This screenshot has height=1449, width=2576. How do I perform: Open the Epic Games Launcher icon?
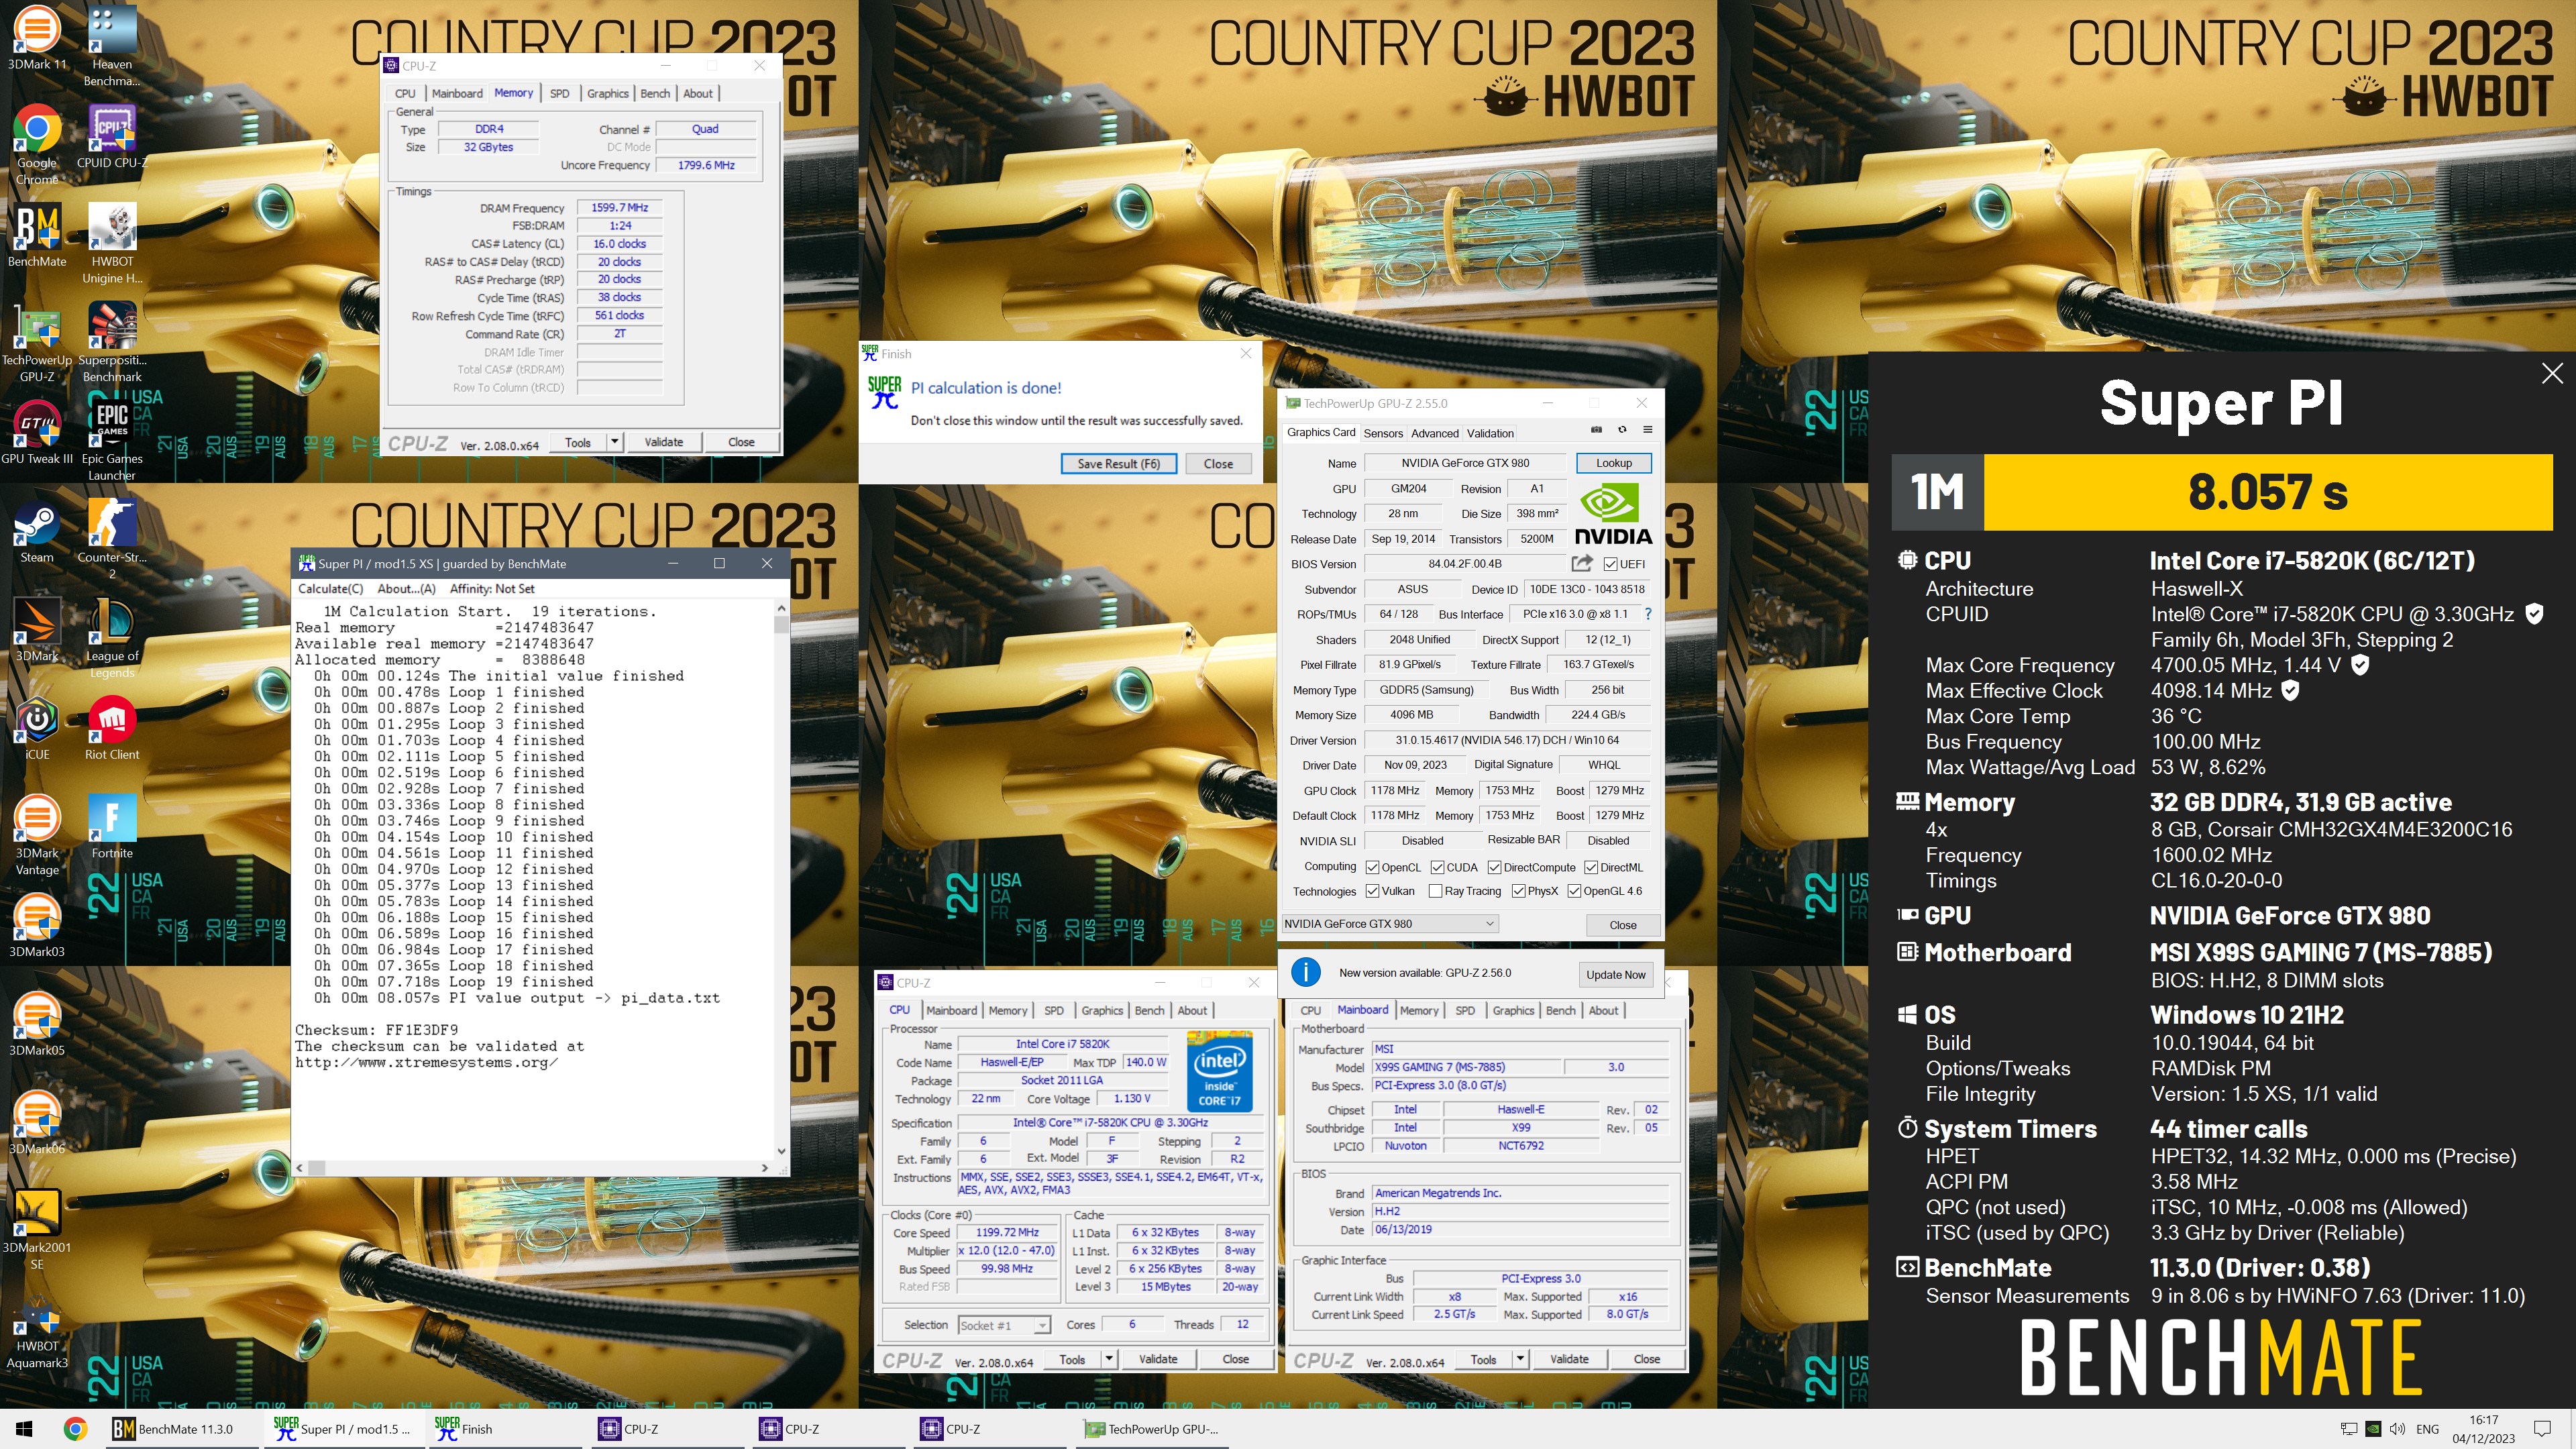coord(112,440)
